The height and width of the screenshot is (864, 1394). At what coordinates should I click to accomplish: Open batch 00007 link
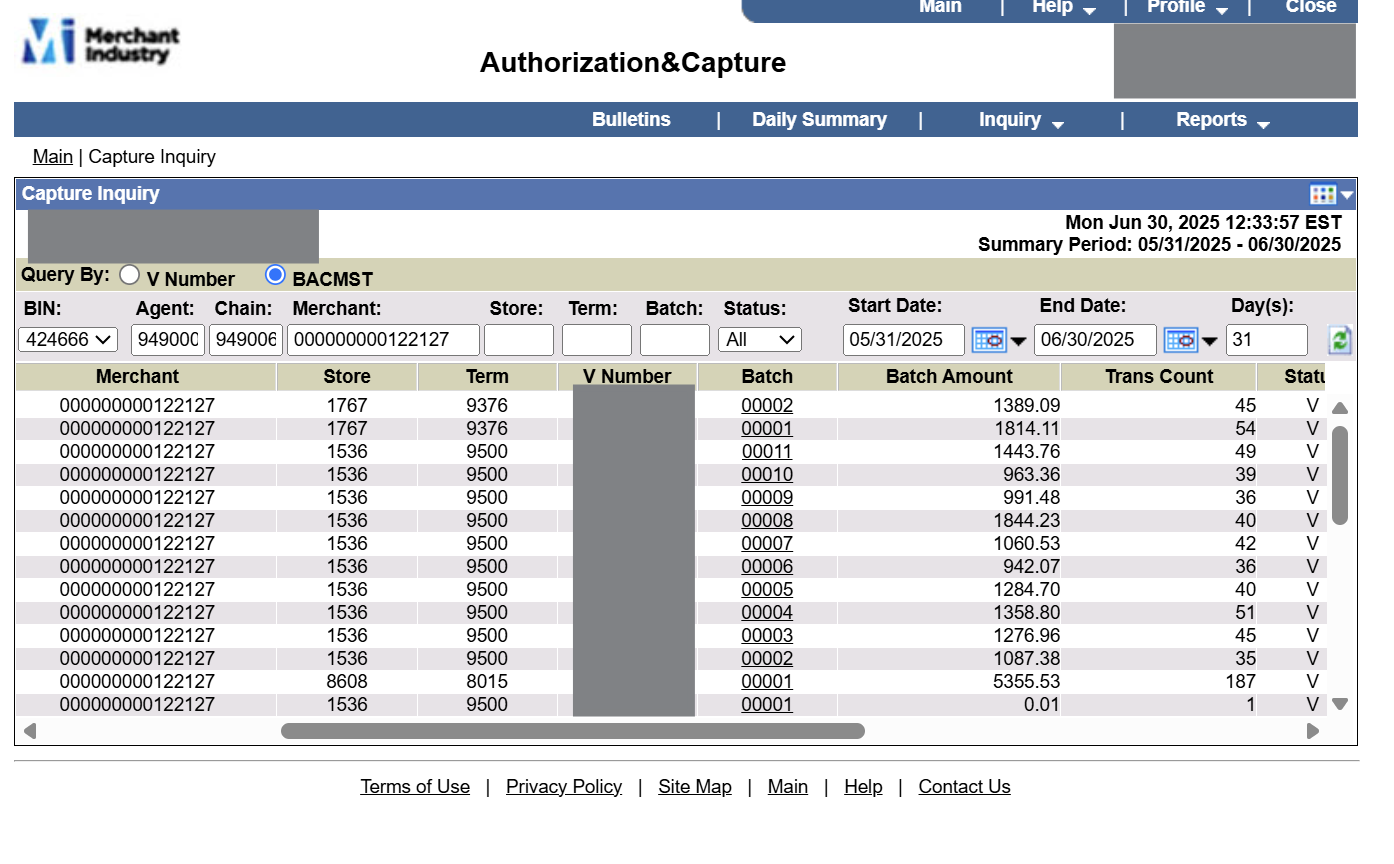pyautogui.click(x=767, y=544)
